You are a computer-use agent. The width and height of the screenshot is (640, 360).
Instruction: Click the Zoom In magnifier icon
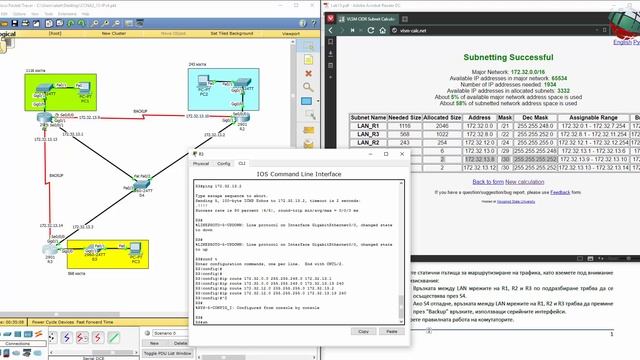(94, 23)
